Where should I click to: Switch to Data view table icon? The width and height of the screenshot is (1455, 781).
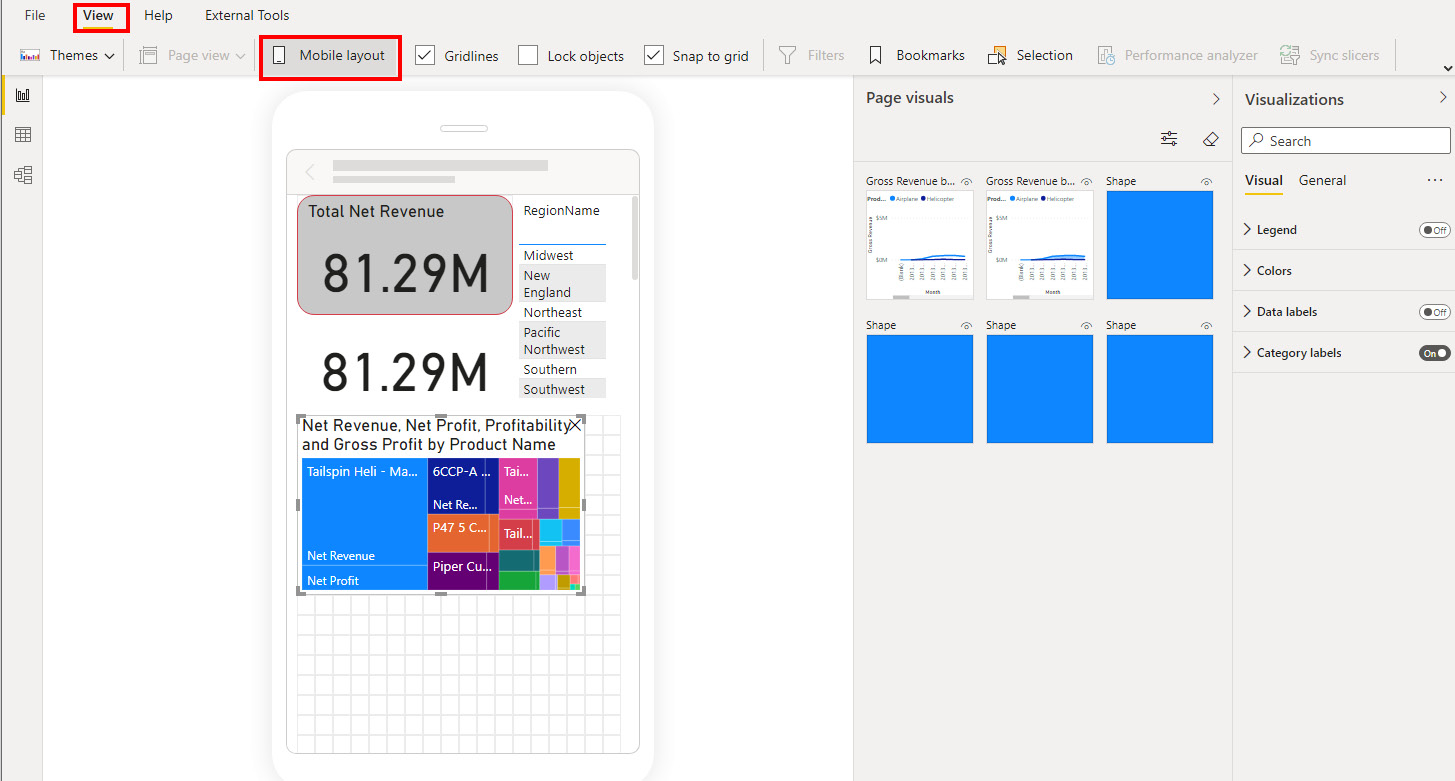click(x=22, y=135)
